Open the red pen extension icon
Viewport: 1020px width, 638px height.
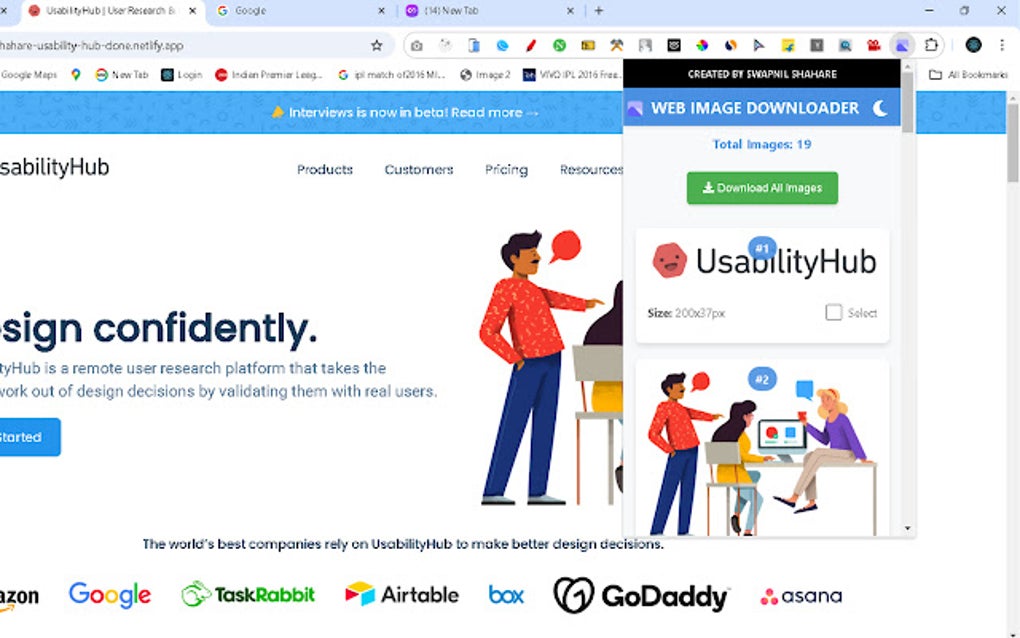[530, 45]
